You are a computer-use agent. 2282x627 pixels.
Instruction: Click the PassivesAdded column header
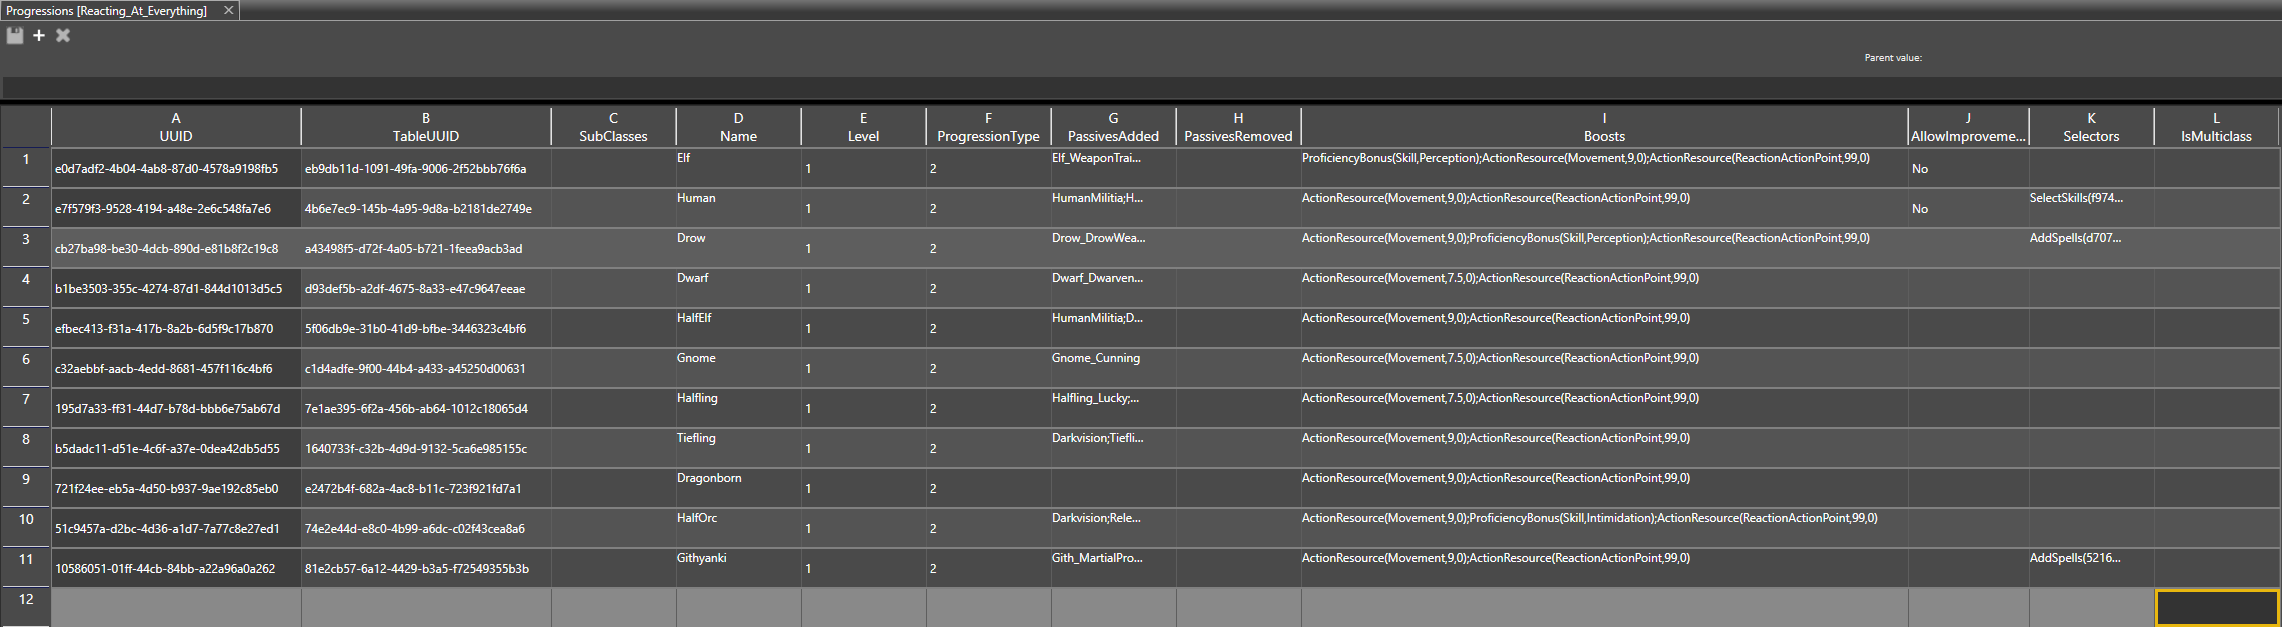[1113, 127]
